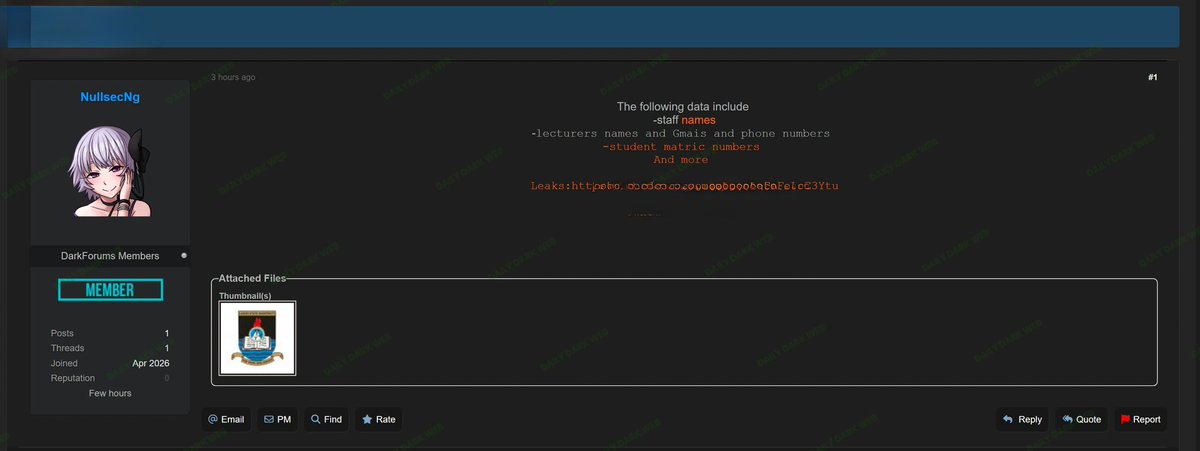1200x451 pixels.
Task: Select the Posts count row
Action: coord(110,333)
